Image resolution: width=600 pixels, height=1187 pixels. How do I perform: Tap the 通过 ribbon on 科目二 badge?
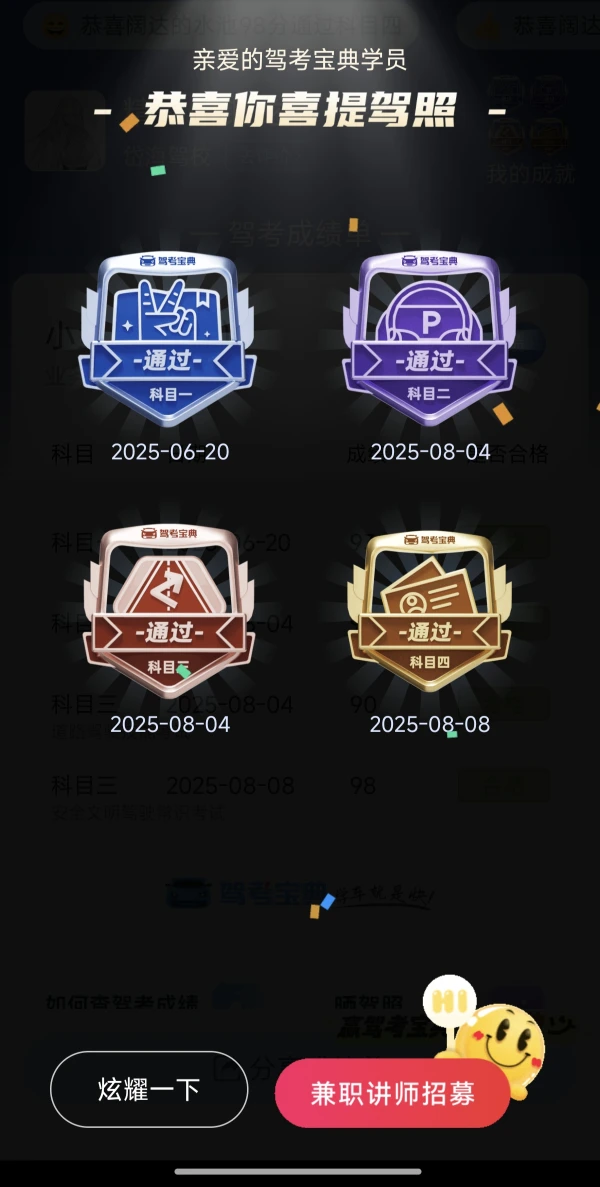(429, 361)
